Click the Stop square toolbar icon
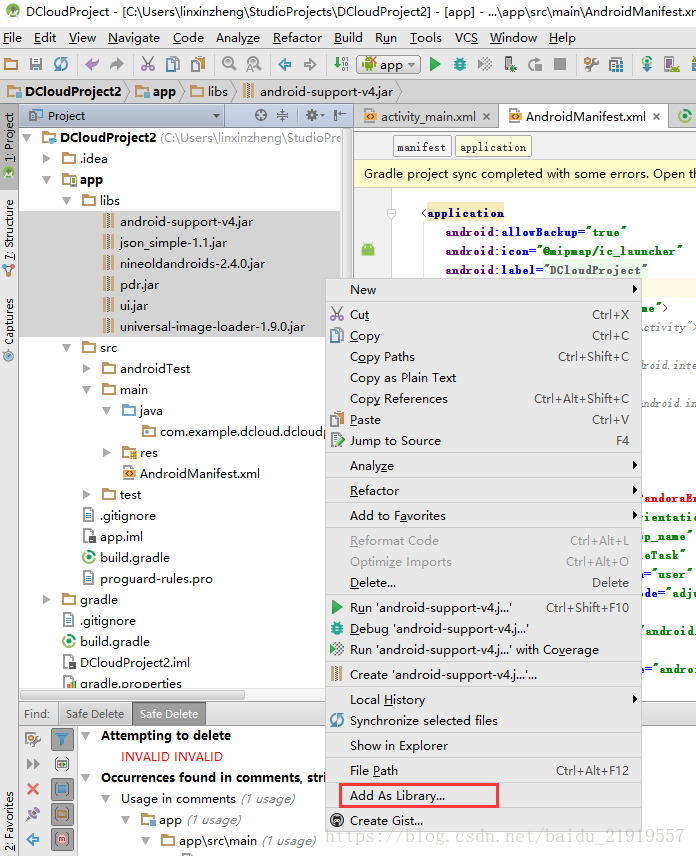 point(560,64)
